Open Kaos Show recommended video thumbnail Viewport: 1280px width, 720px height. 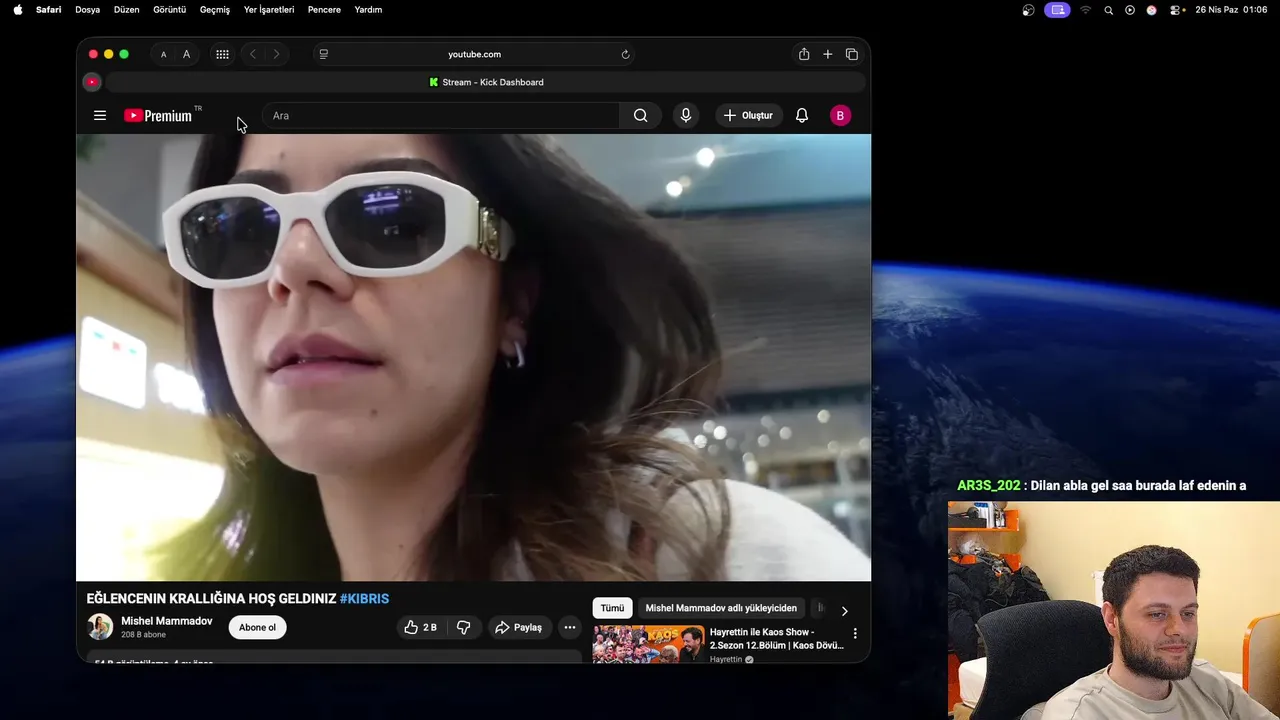tap(648, 644)
